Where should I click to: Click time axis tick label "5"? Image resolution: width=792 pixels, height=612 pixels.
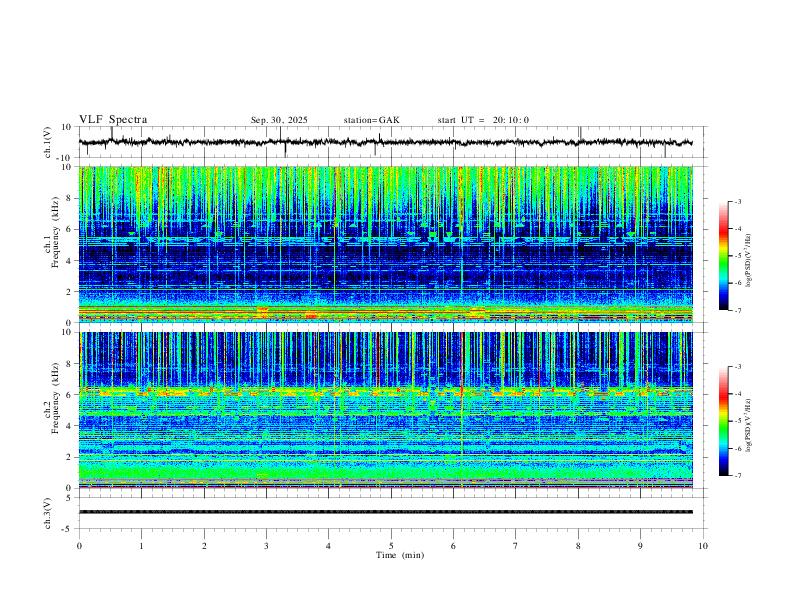tap(391, 546)
